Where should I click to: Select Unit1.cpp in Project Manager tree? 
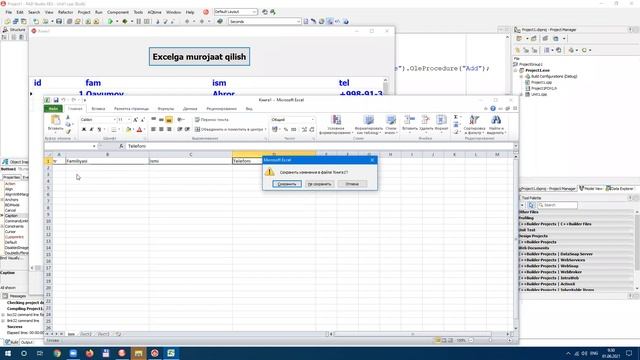point(539,94)
